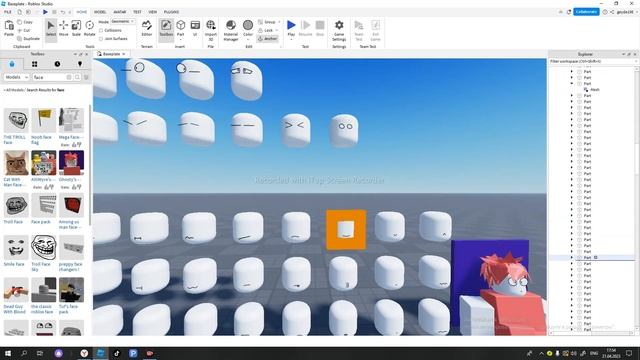Select the Baseplate document tab
Image resolution: width=640 pixels, height=360 pixels.
pos(111,54)
